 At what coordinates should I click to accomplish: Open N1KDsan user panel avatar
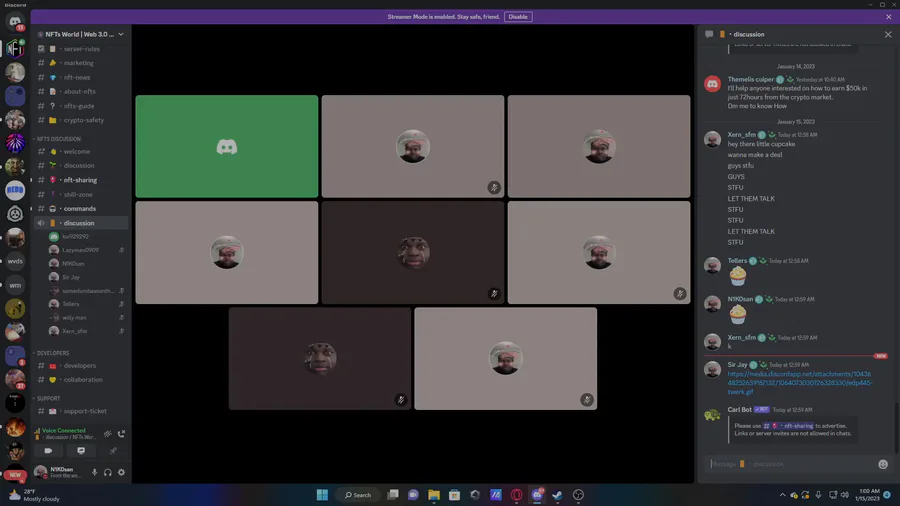click(x=40, y=472)
